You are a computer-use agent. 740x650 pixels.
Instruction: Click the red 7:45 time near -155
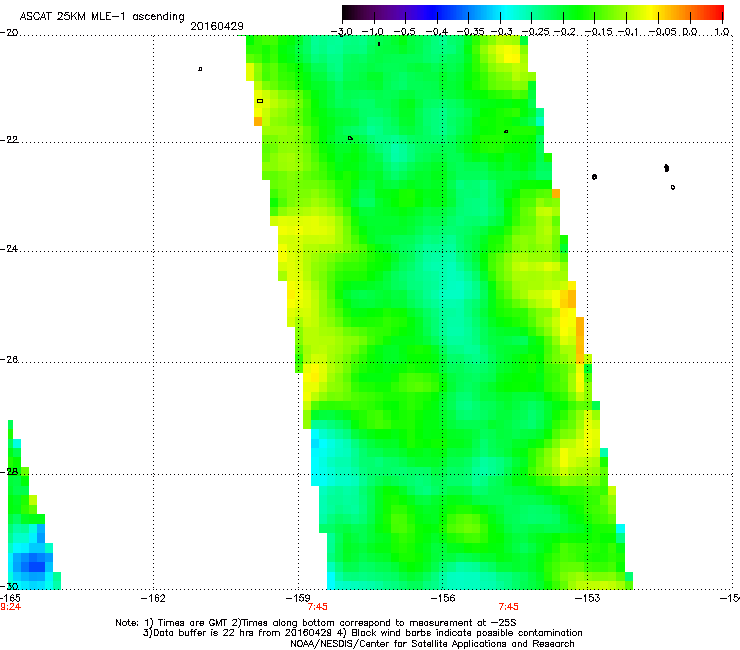(509, 607)
